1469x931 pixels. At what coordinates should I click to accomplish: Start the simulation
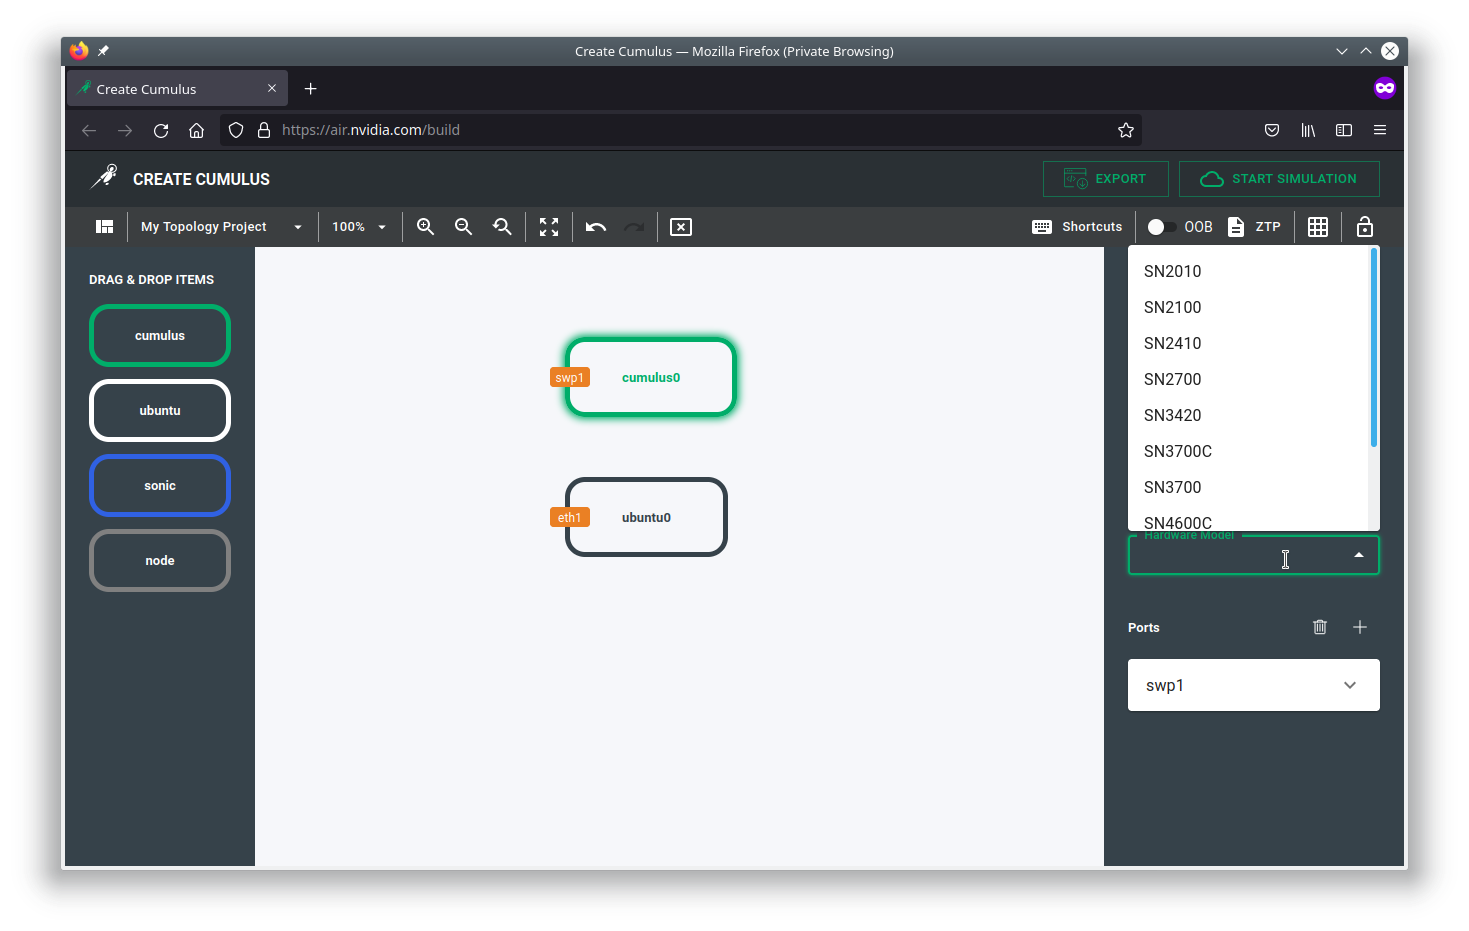pyautogui.click(x=1279, y=179)
